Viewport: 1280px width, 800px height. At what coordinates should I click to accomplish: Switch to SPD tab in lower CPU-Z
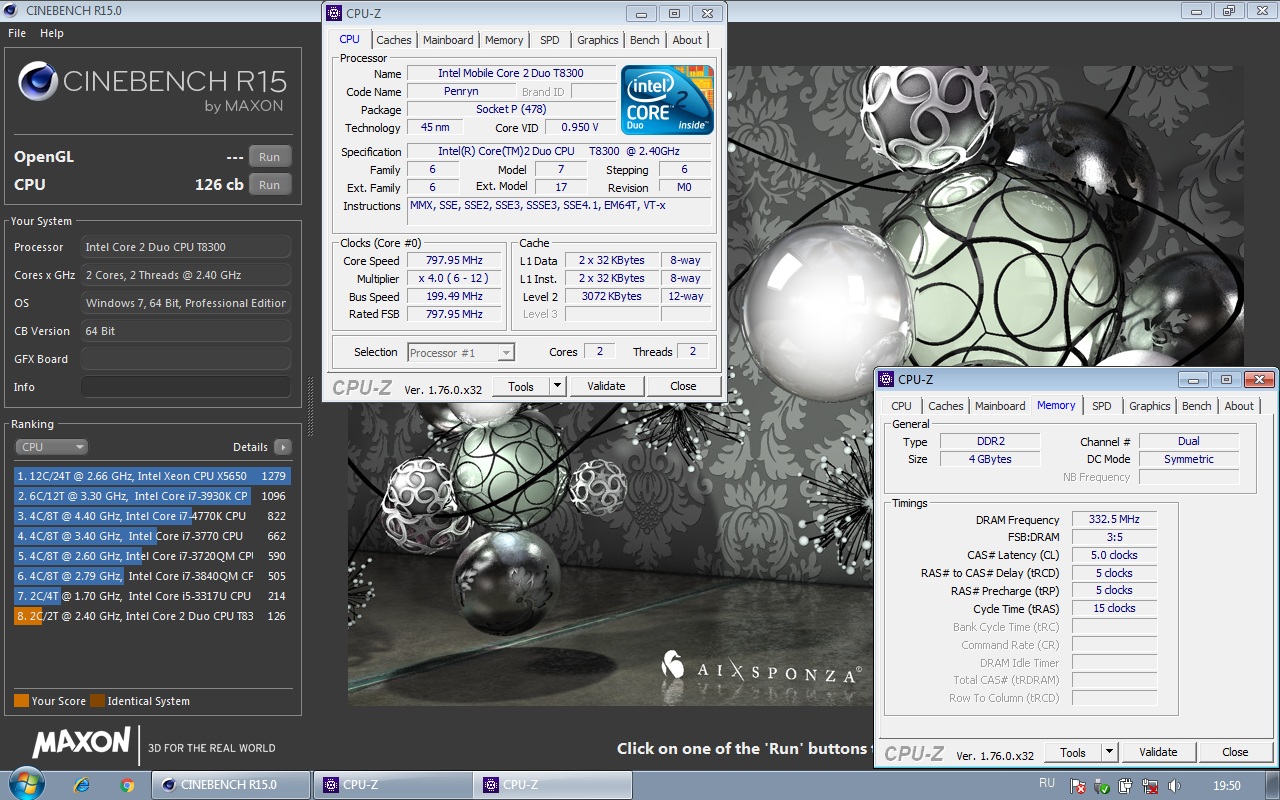(x=1102, y=406)
